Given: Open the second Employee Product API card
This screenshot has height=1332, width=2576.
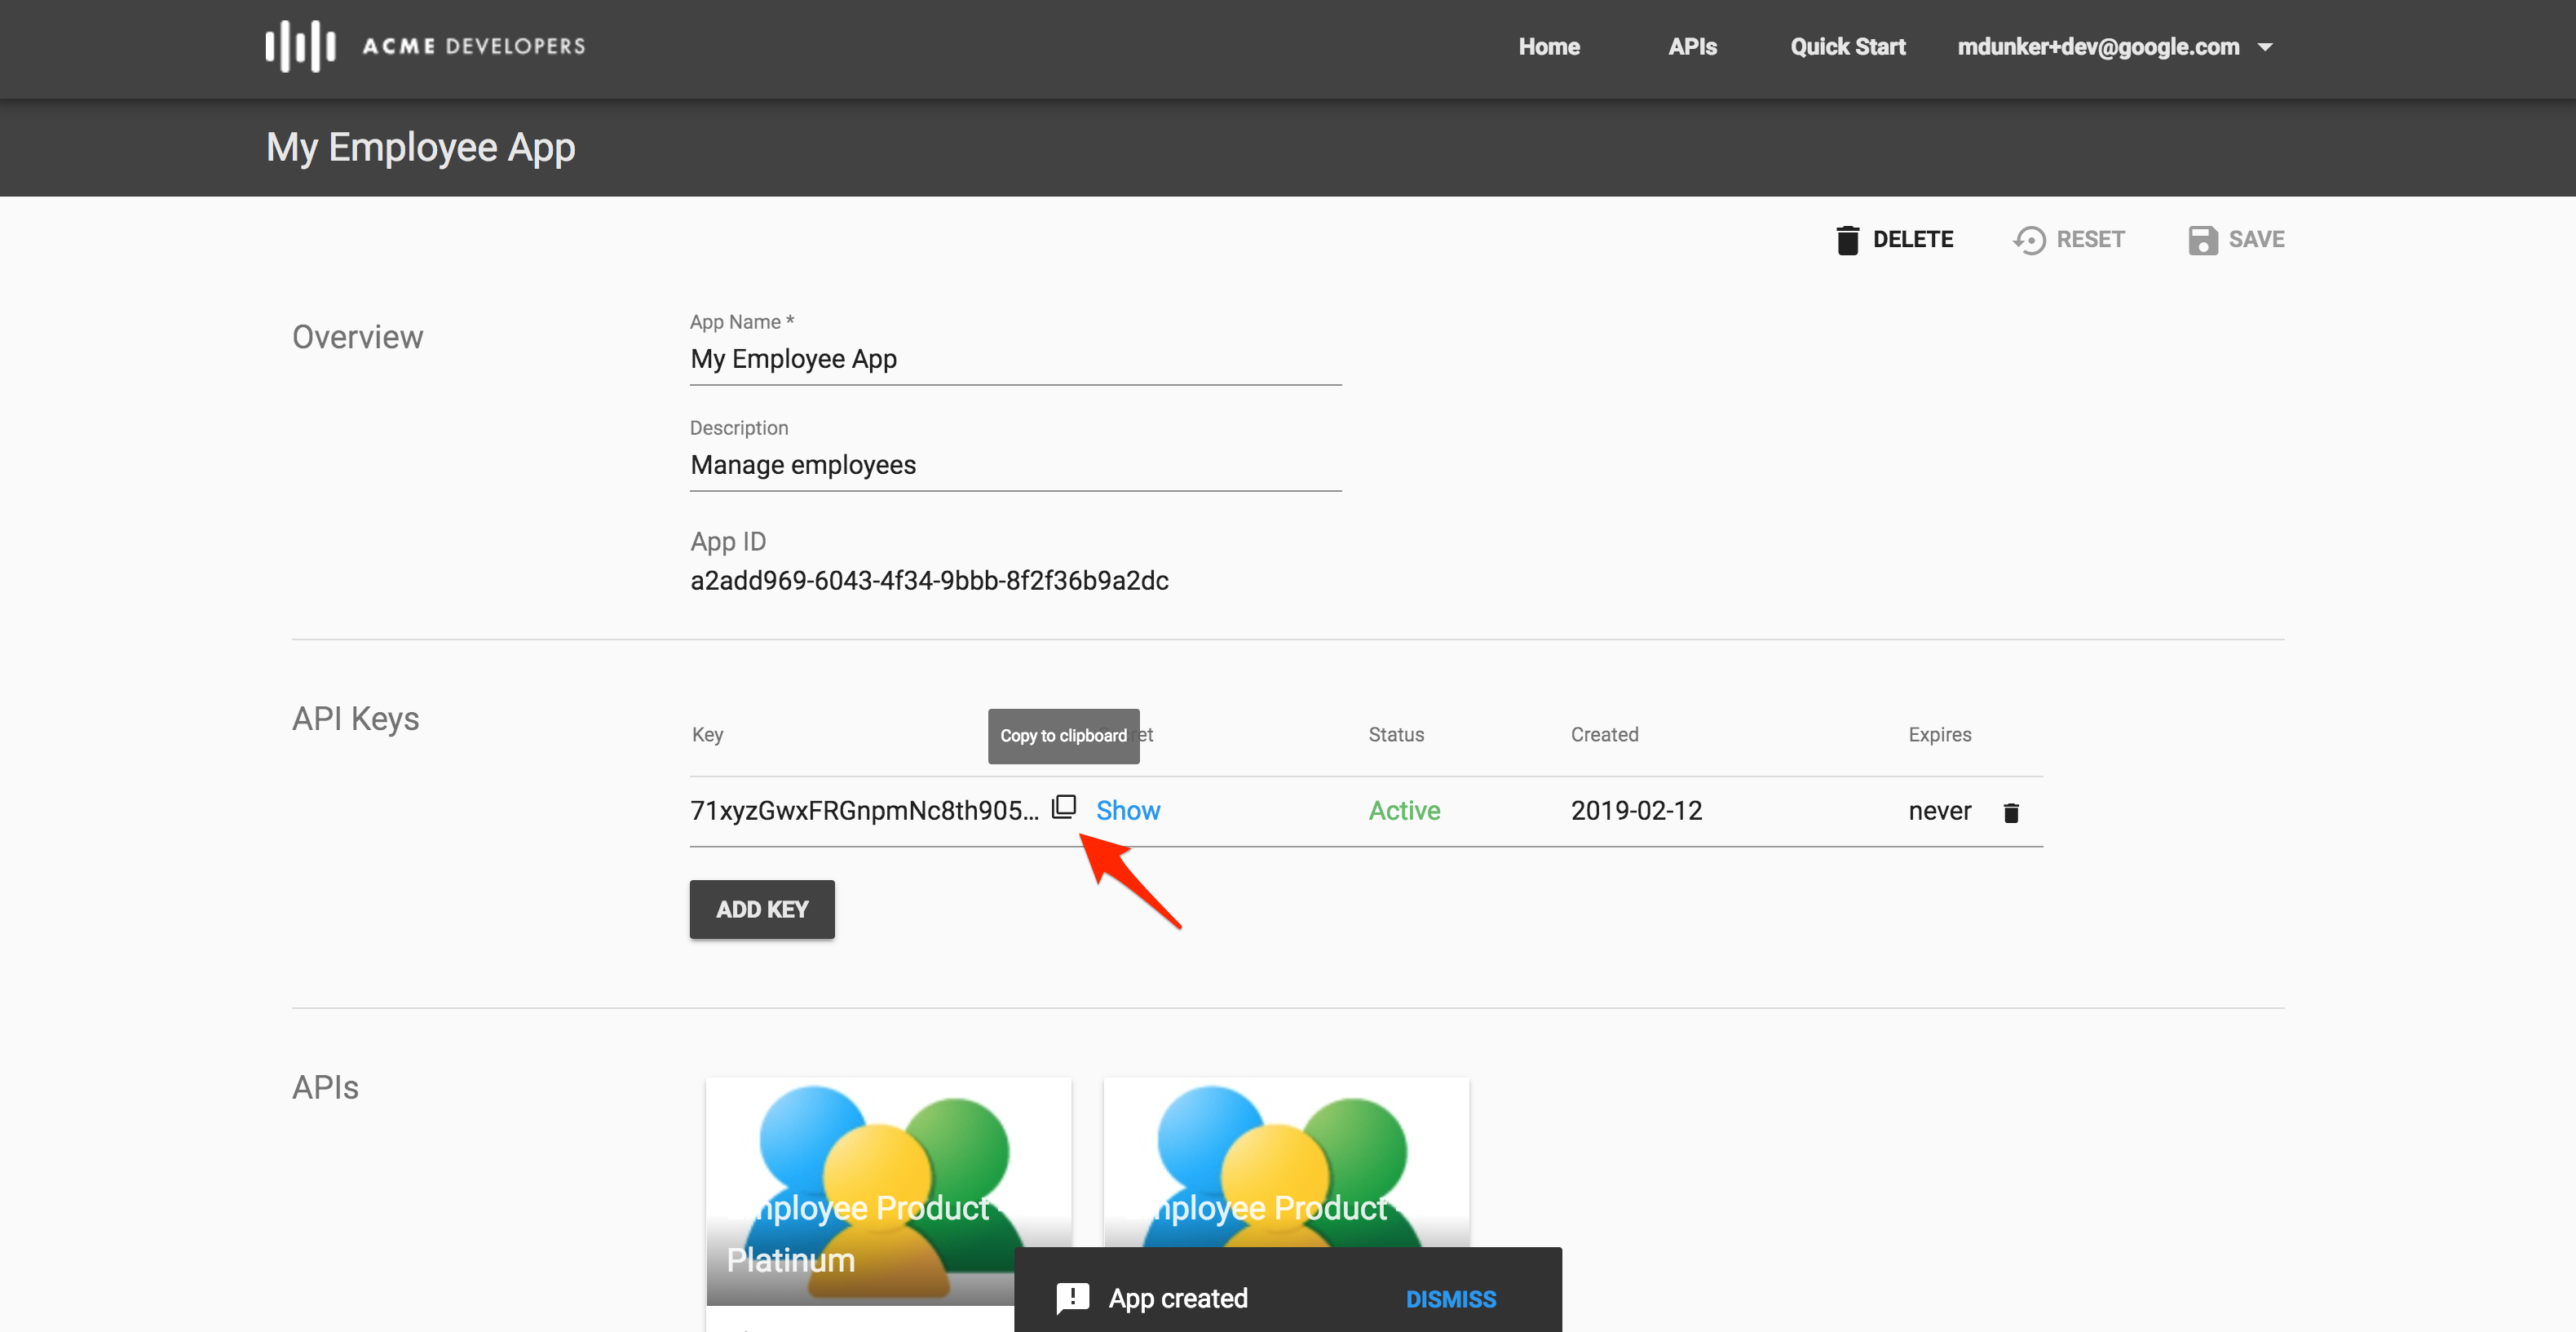Looking at the screenshot, I should [1286, 1162].
